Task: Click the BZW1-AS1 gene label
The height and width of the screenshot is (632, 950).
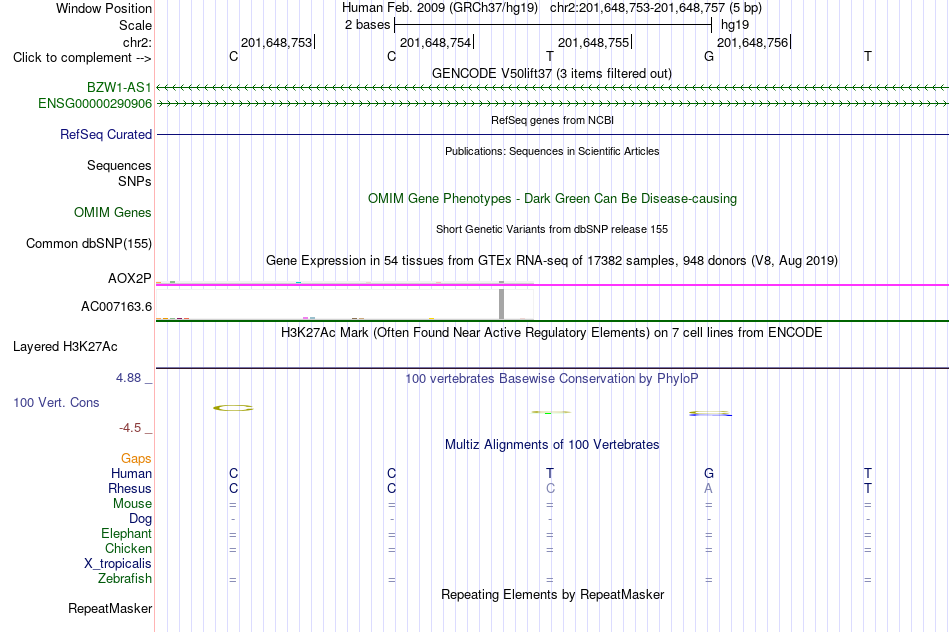Action: tap(119, 88)
